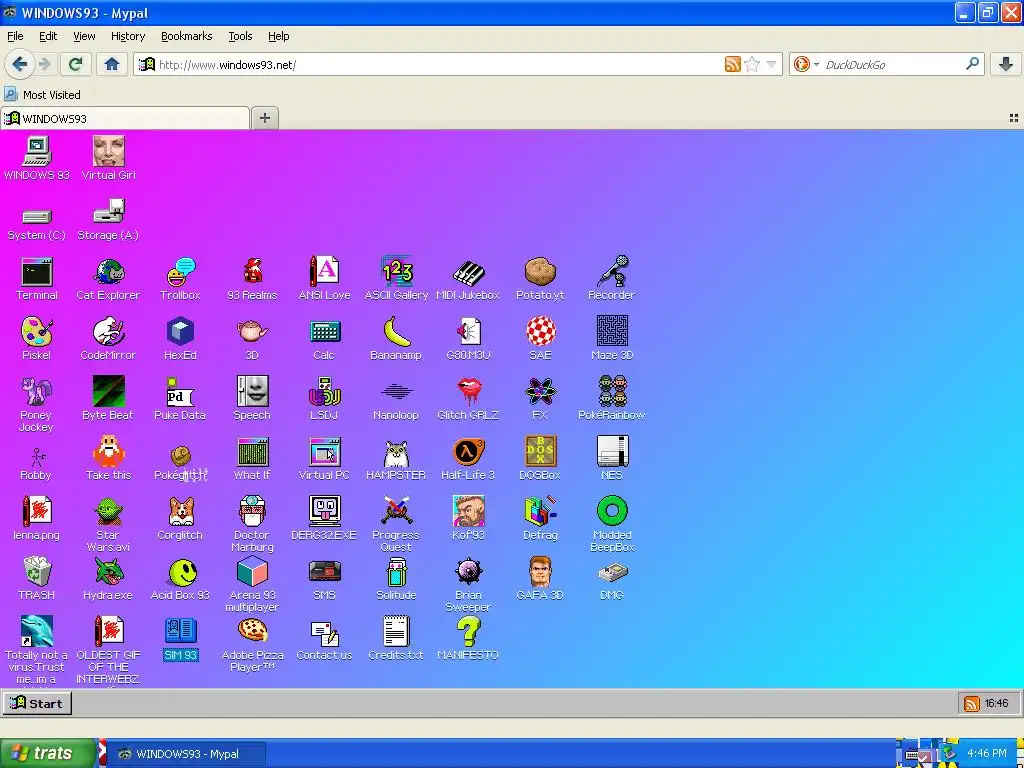1024x768 pixels.
Task: Open the File menu
Action: click(x=15, y=36)
